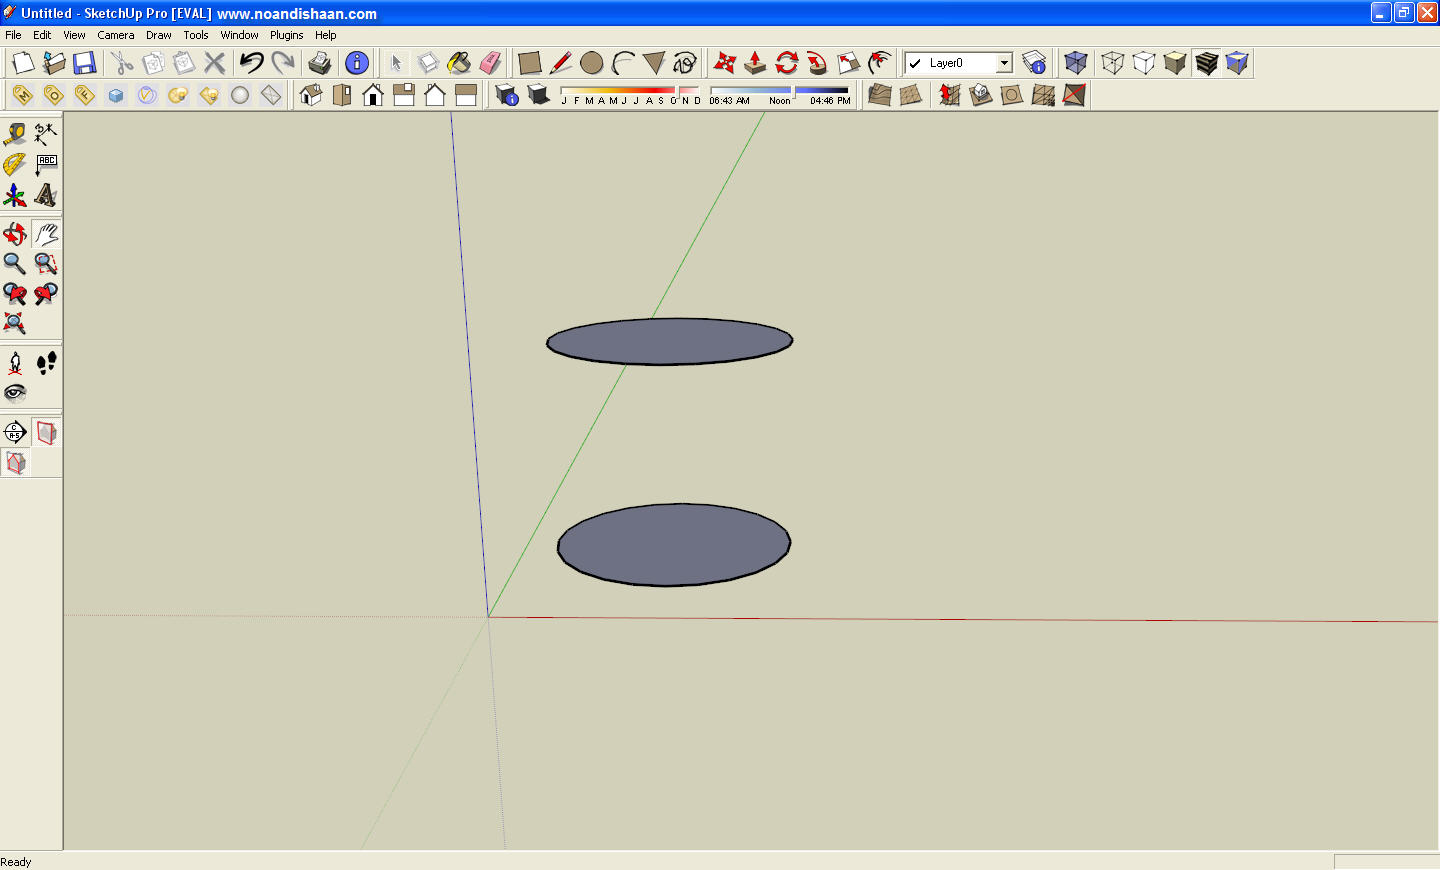Select the Tape Measure tool
The image size is (1440, 870).
(x=15, y=134)
